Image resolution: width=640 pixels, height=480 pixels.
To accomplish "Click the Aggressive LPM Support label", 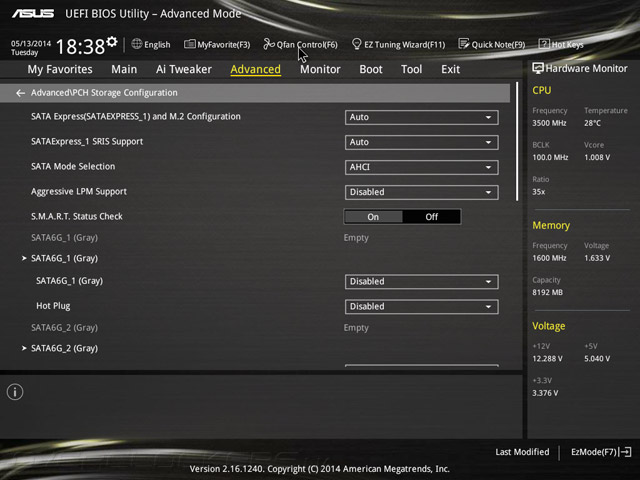I will [x=79, y=191].
